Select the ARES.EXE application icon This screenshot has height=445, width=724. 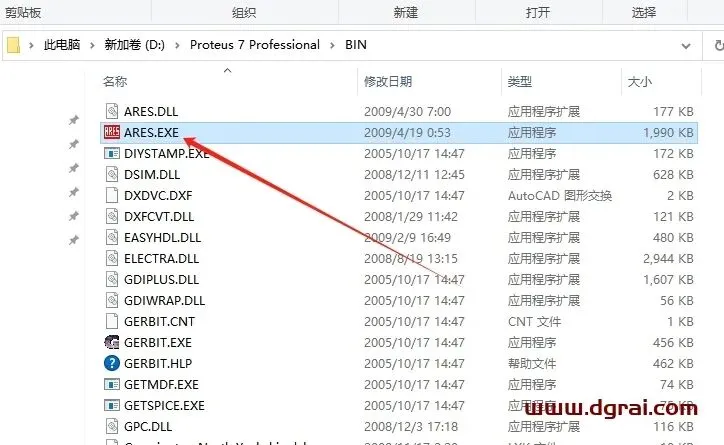click(112, 132)
